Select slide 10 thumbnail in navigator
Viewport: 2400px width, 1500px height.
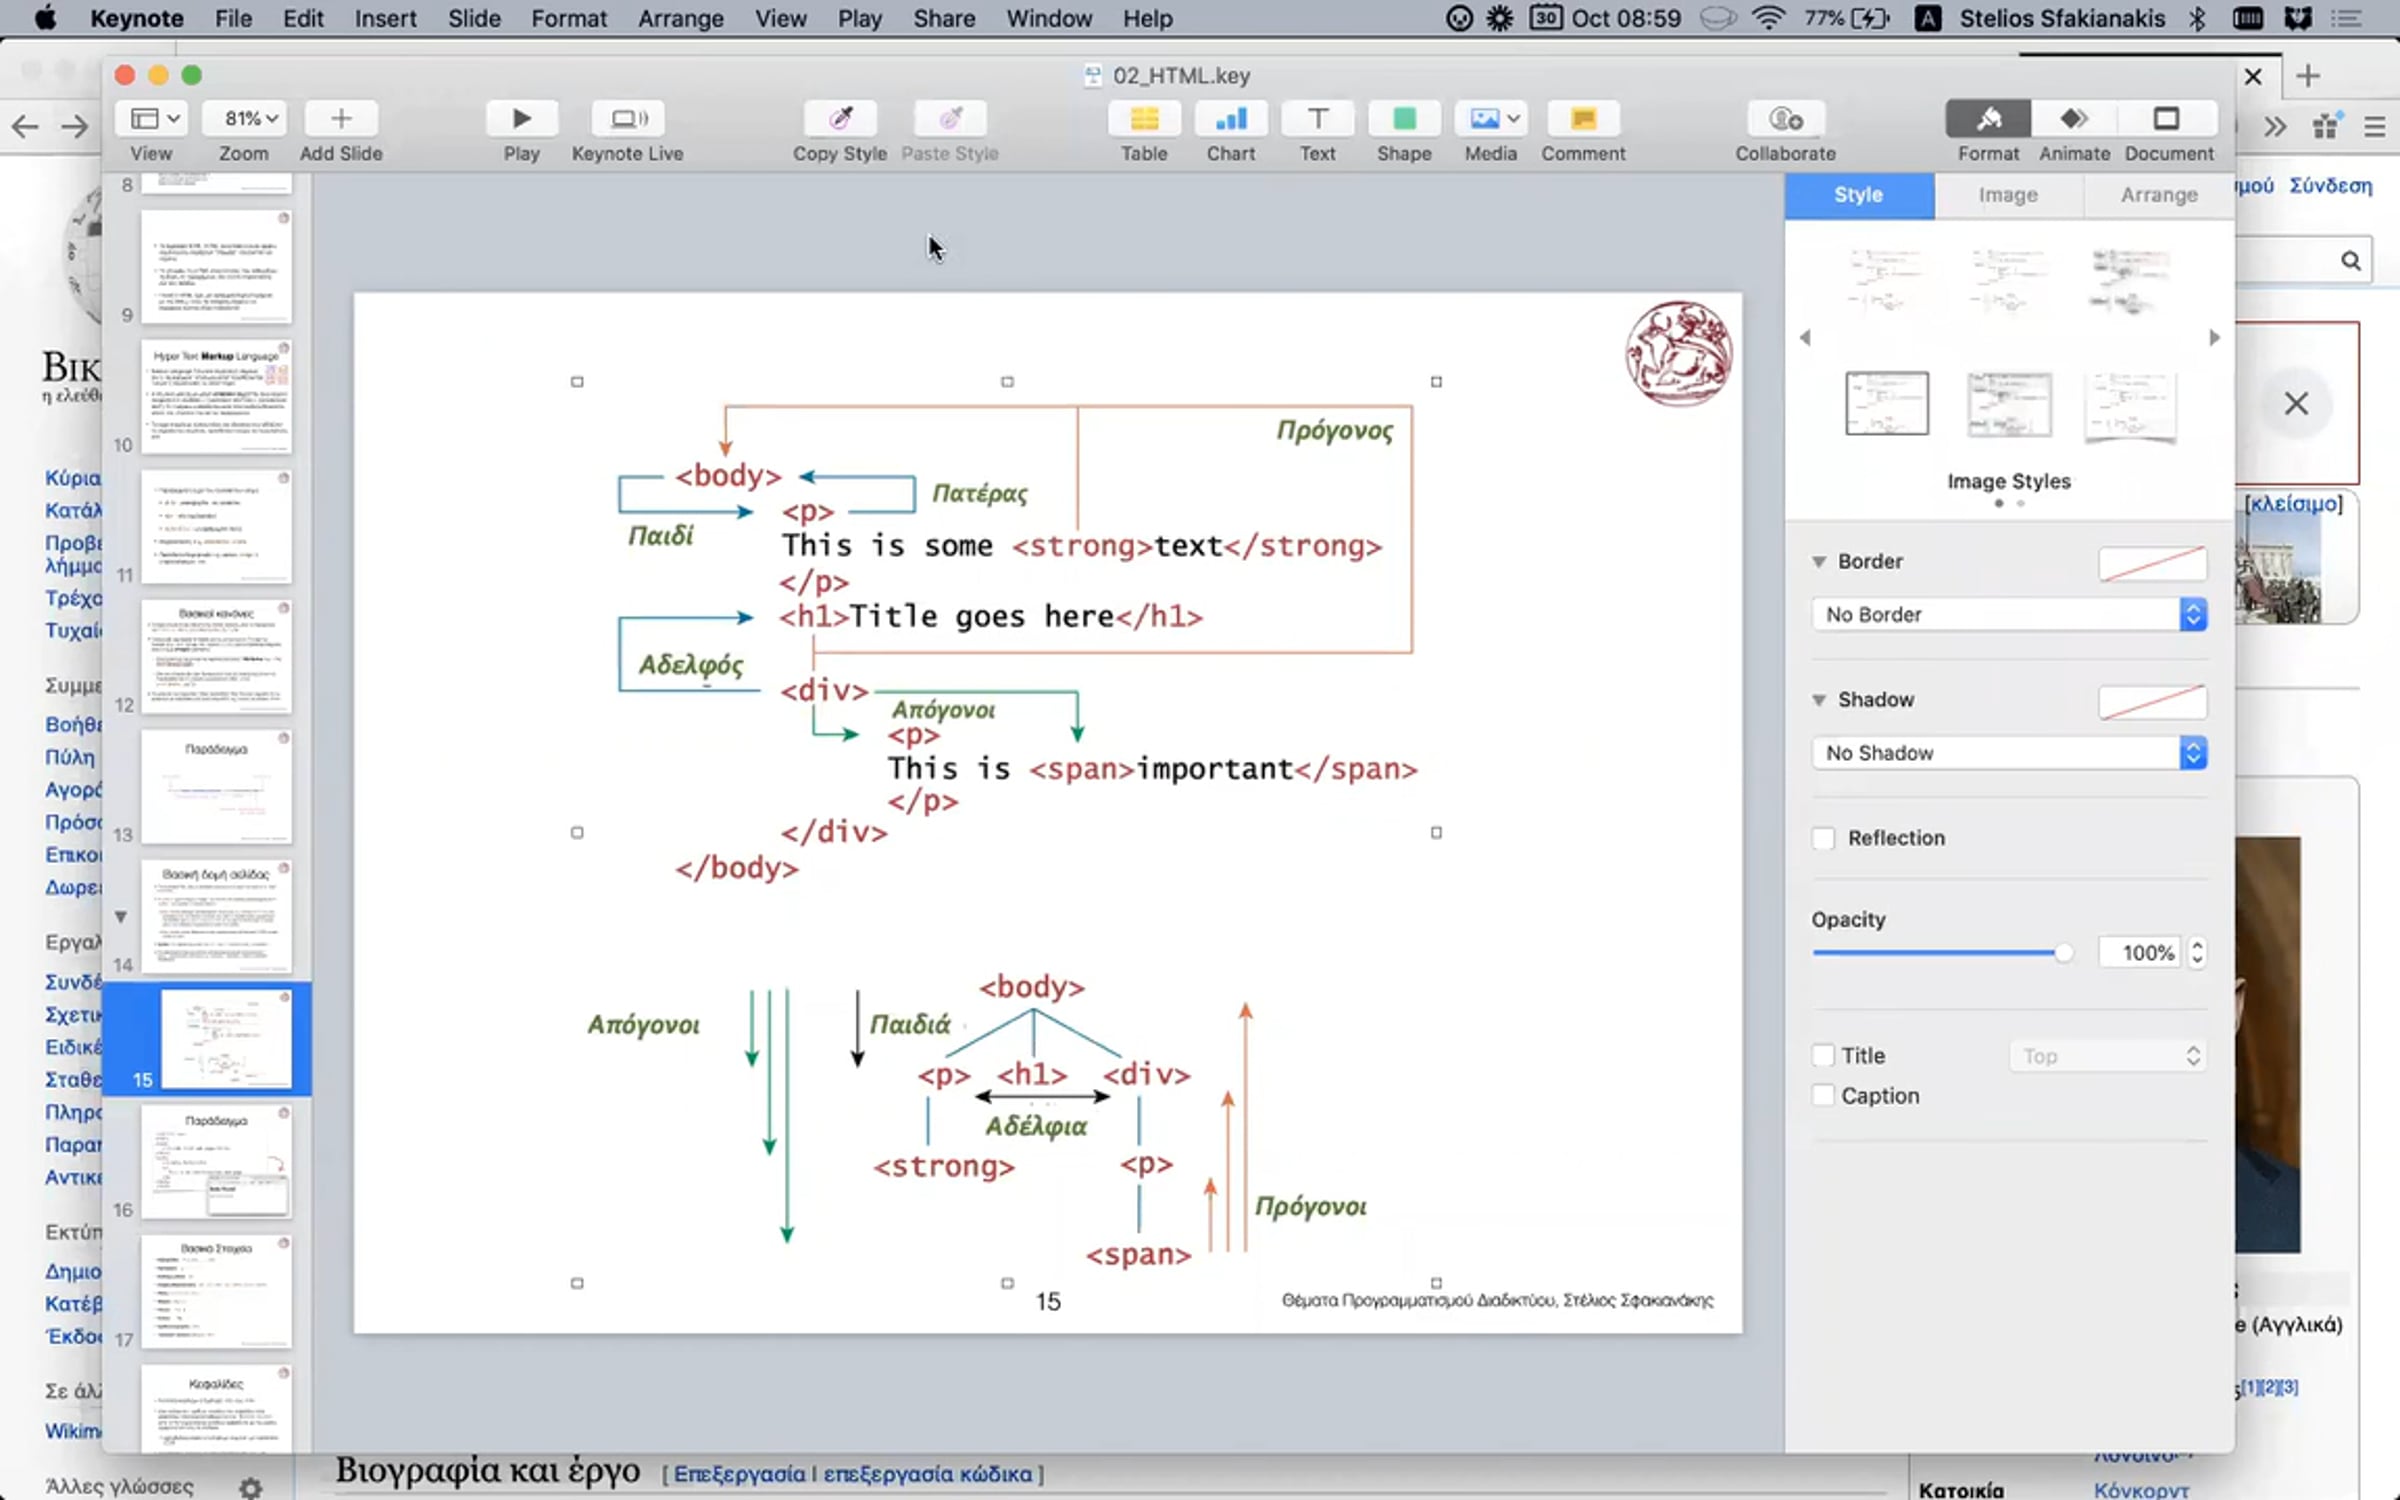point(216,396)
